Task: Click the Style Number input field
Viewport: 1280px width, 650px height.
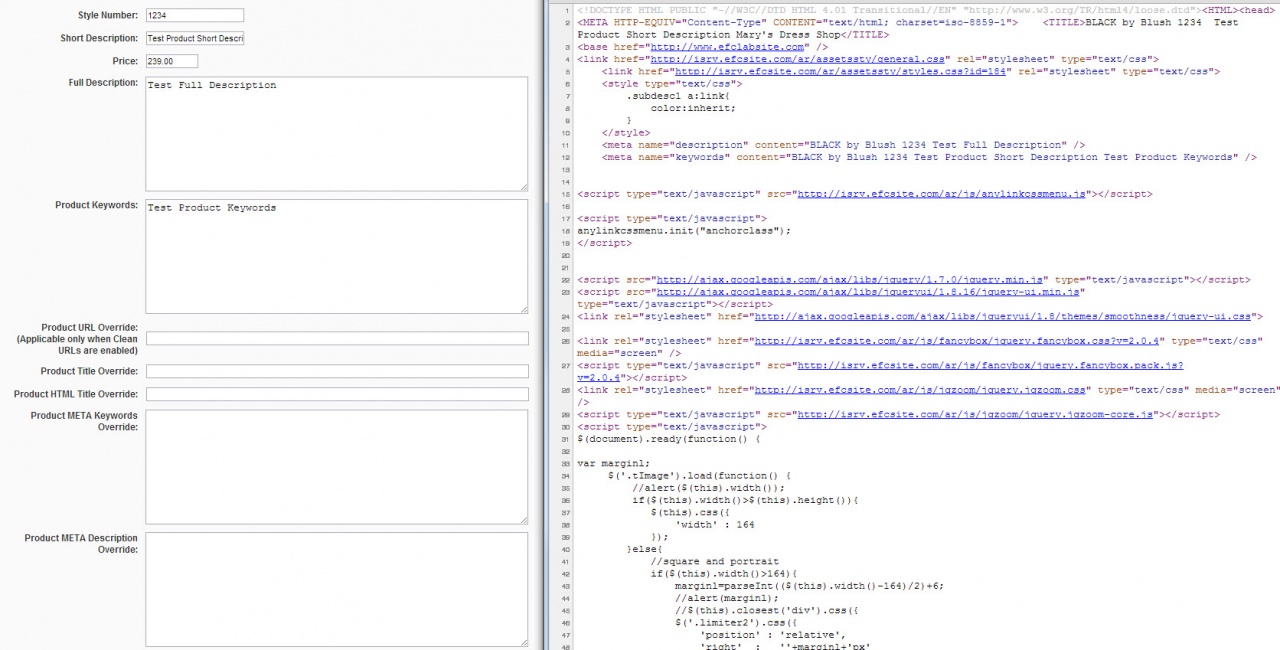Action: tap(194, 15)
